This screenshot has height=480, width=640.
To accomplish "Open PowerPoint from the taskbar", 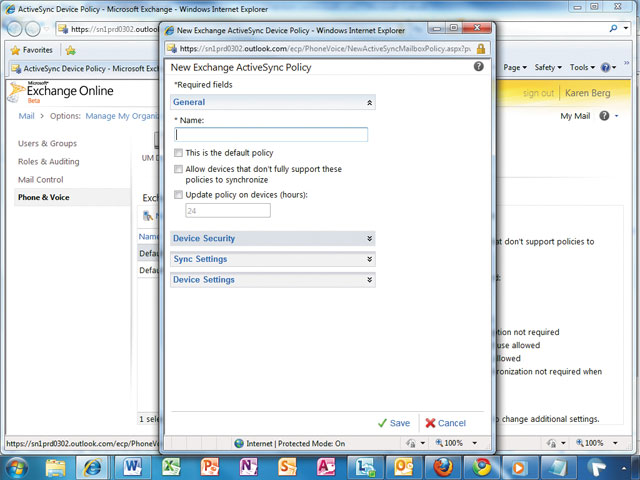I will (210, 466).
